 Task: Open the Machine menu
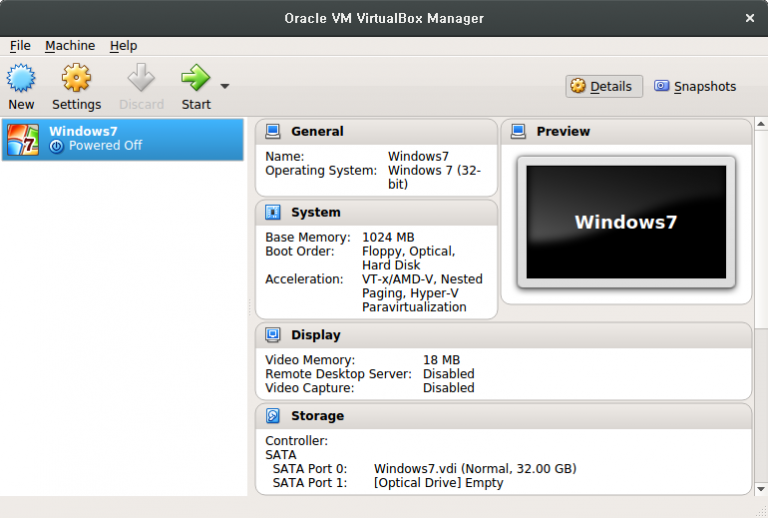(70, 46)
